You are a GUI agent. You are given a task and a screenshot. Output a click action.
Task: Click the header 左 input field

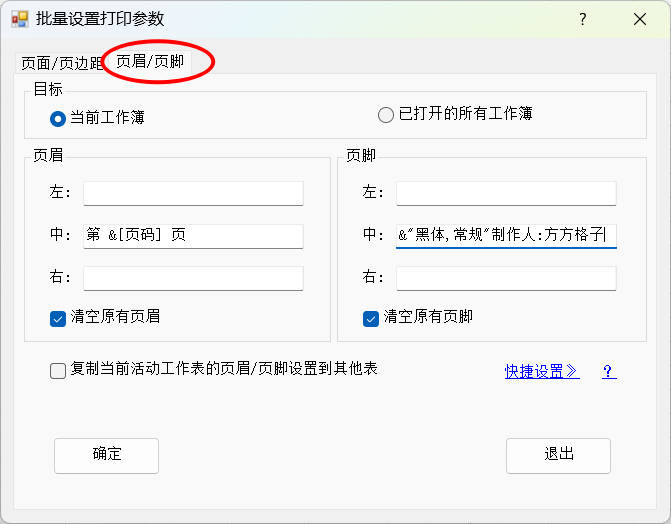193,192
